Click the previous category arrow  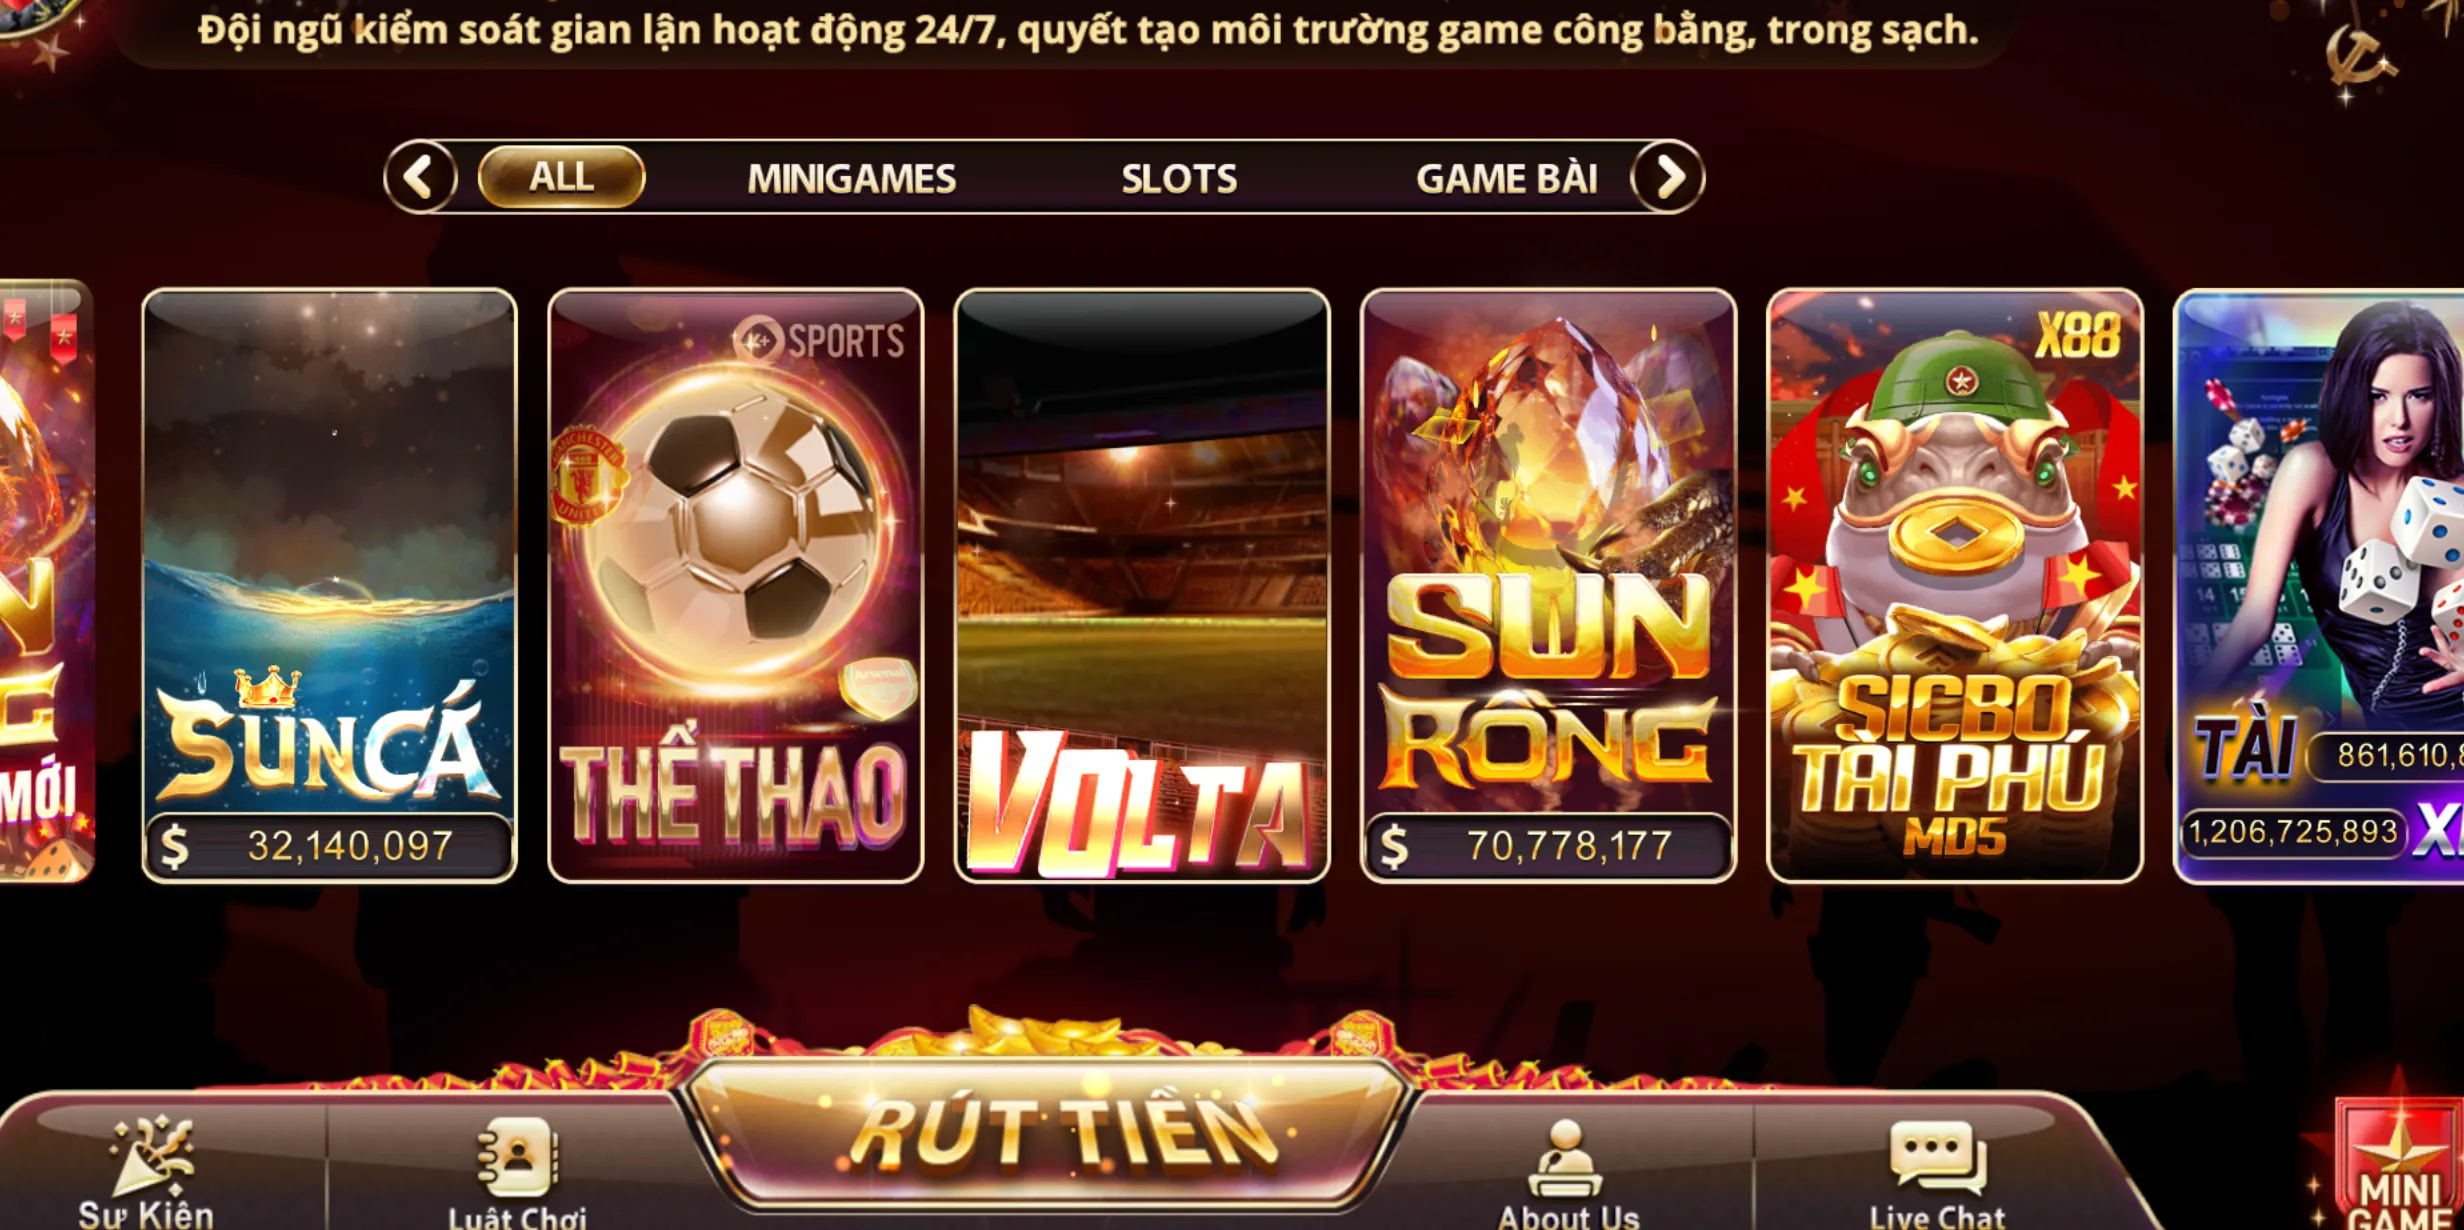pyautogui.click(x=421, y=177)
